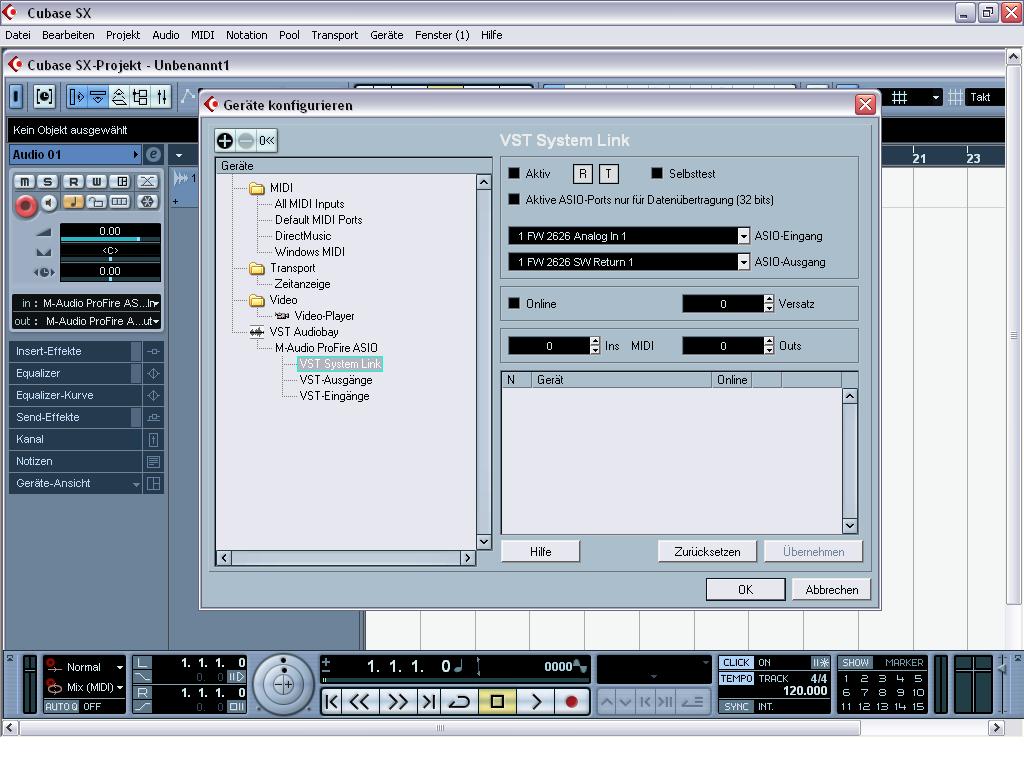Click the Versatz offset value field
The height and width of the screenshot is (768, 1024).
click(722, 304)
